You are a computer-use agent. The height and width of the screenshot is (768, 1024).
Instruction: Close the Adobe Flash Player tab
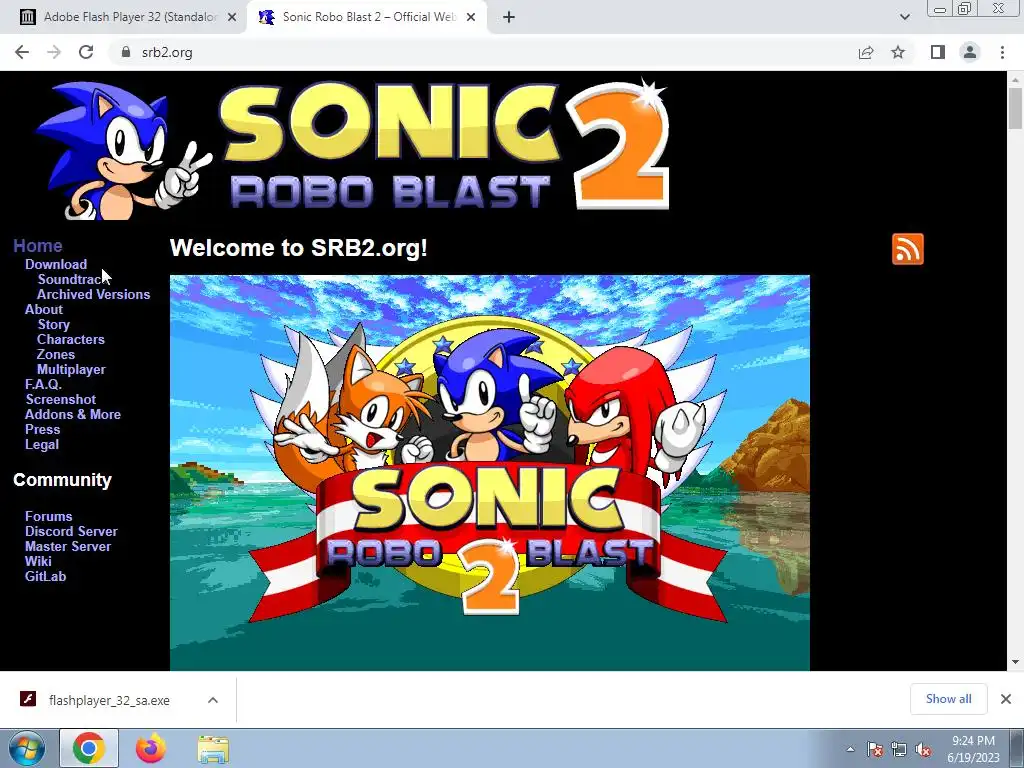(232, 18)
